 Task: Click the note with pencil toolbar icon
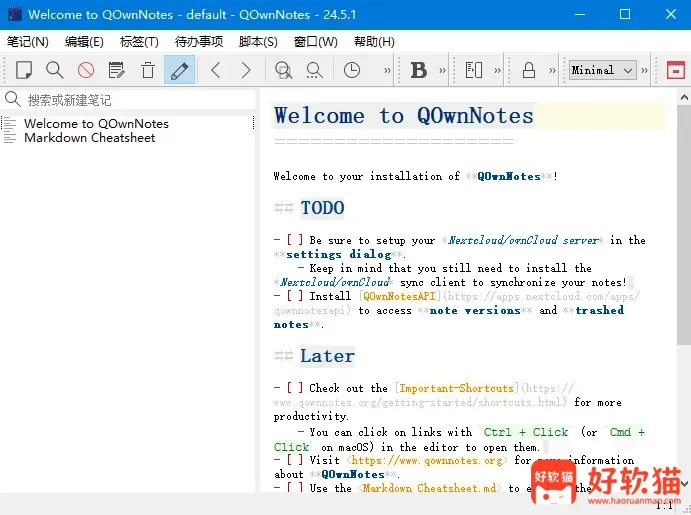click(x=117, y=70)
